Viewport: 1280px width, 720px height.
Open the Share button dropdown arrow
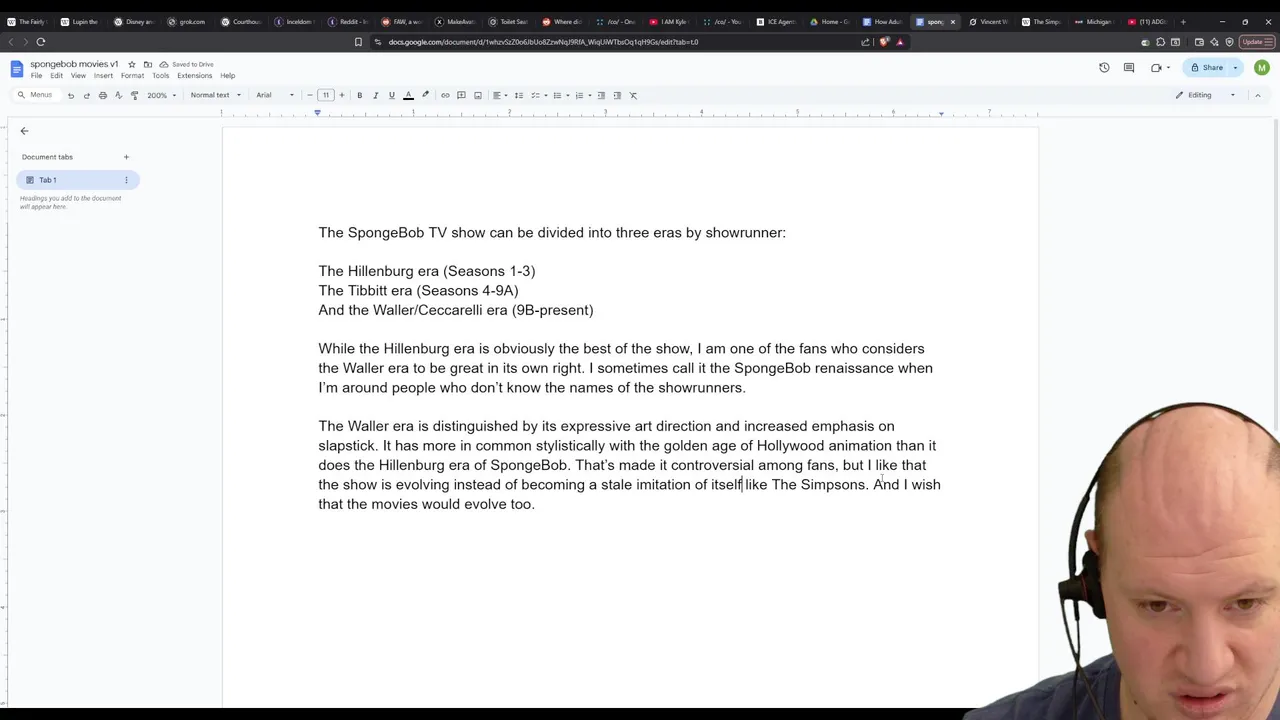click(1236, 67)
